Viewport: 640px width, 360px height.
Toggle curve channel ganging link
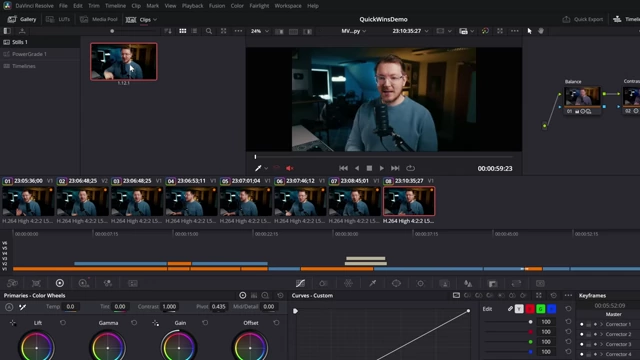pyautogui.click(x=510, y=309)
